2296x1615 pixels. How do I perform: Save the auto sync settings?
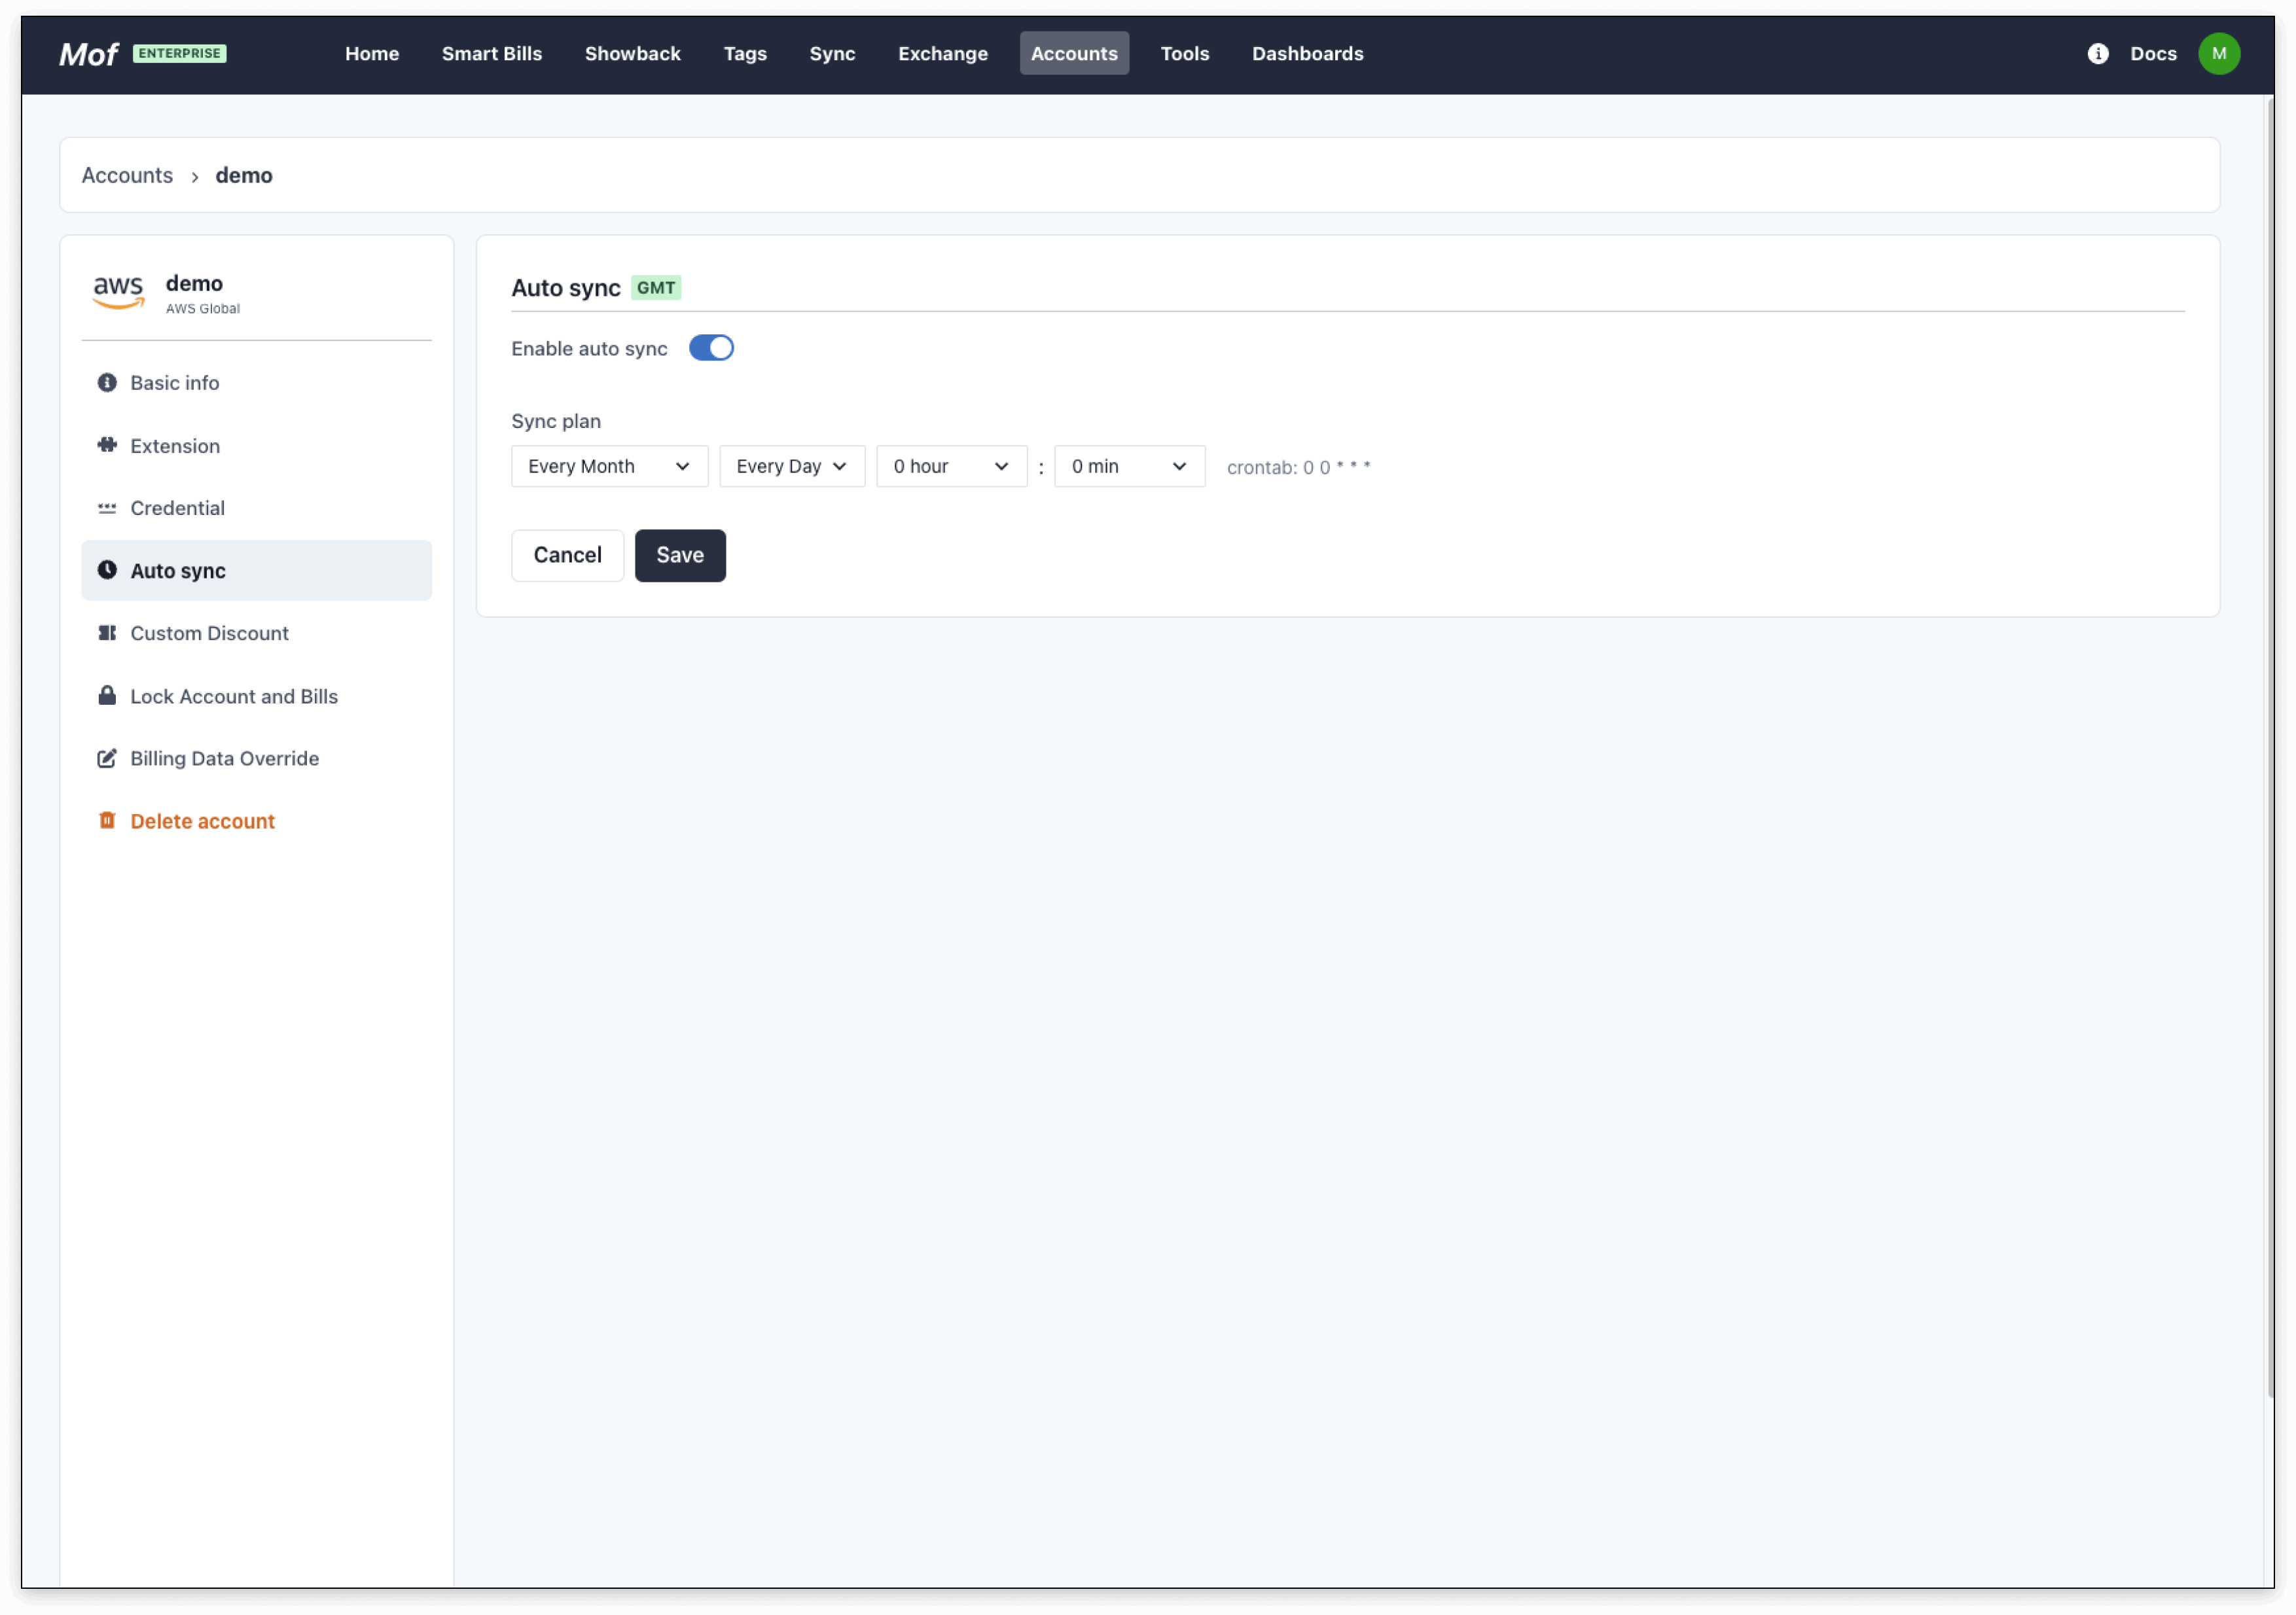(x=680, y=556)
